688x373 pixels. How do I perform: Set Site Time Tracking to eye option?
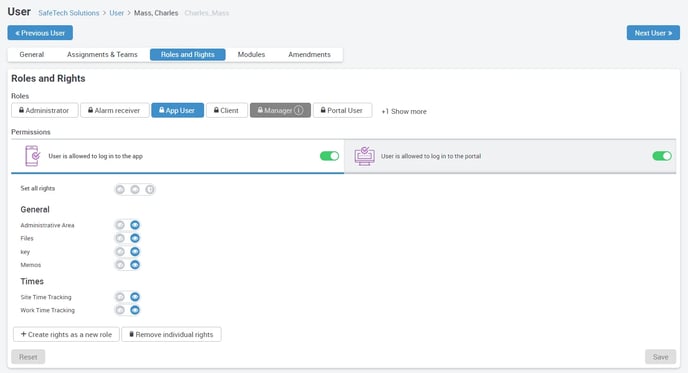pos(135,297)
